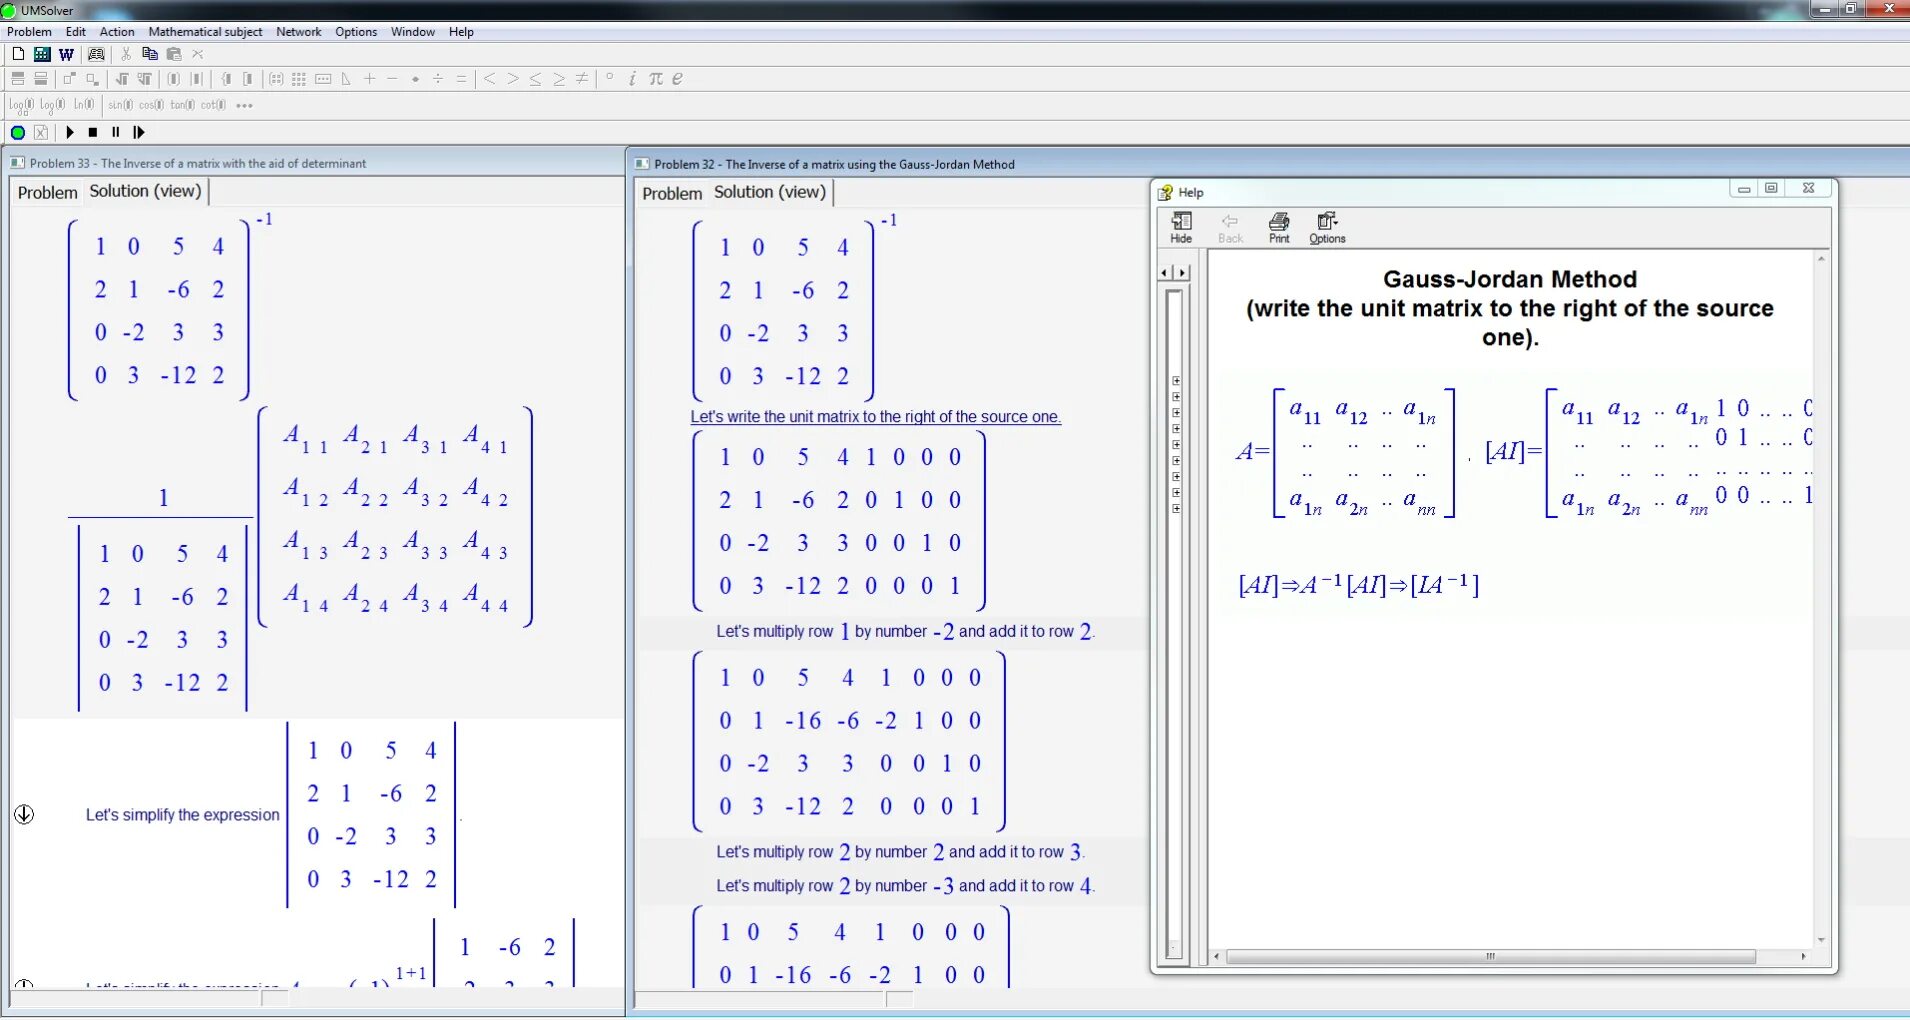Viewport: 1910px width, 1020px height.
Task: Pause the solution playback
Action: tap(116, 132)
